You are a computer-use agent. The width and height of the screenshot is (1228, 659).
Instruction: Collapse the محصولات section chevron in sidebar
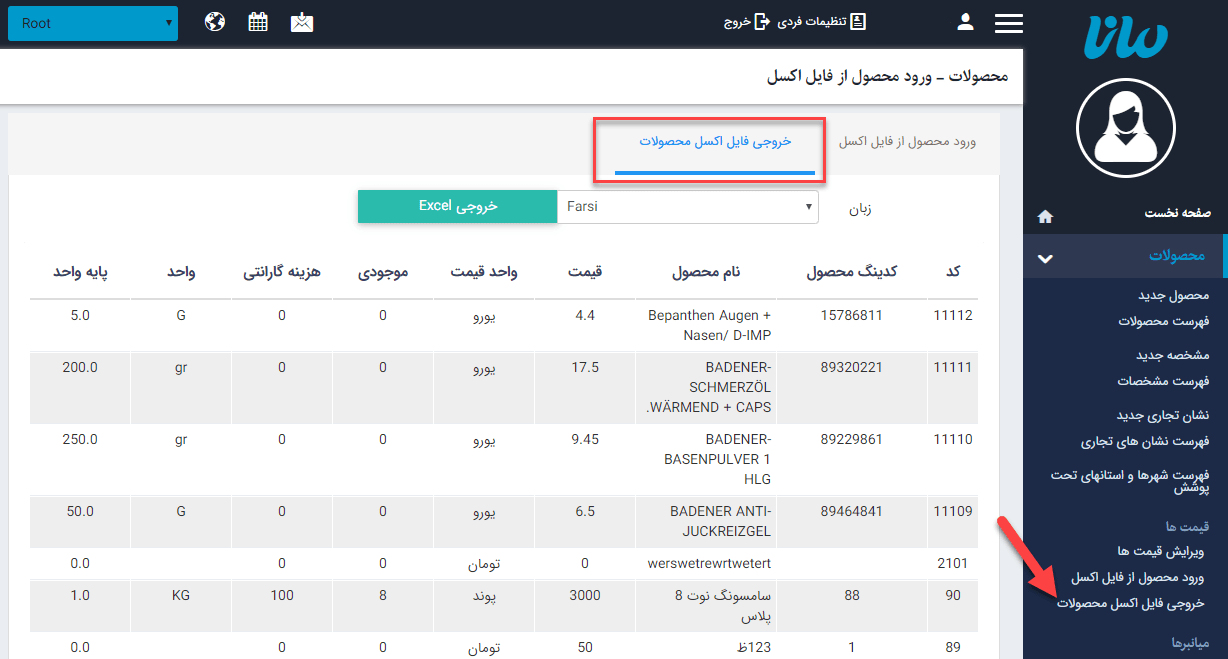click(1044, 257)
